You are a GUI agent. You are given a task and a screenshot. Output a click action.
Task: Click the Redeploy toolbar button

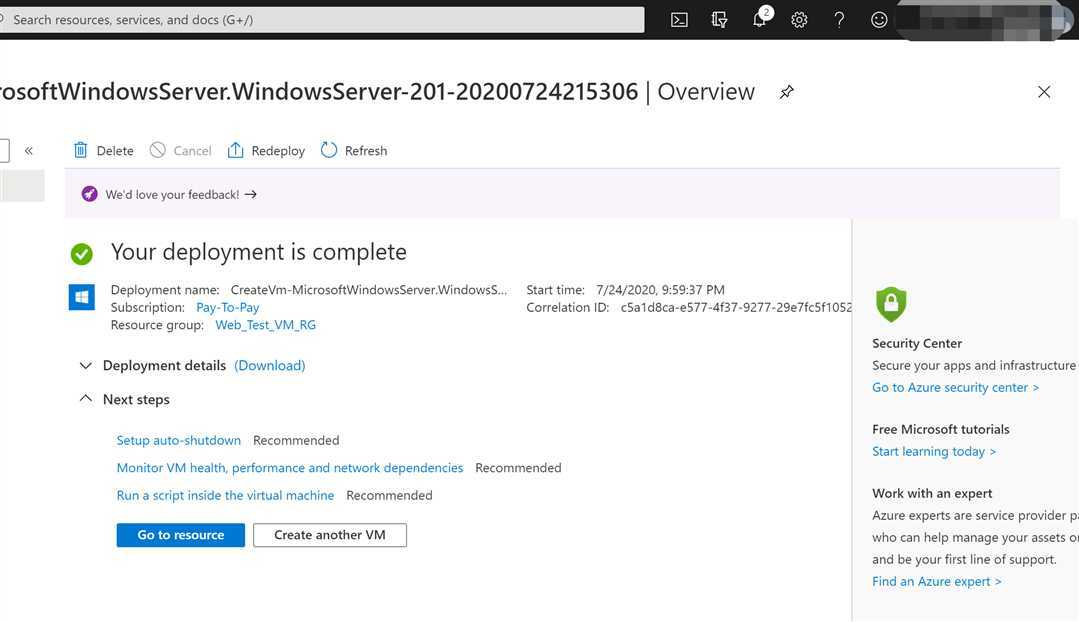(x=266, y=151)
